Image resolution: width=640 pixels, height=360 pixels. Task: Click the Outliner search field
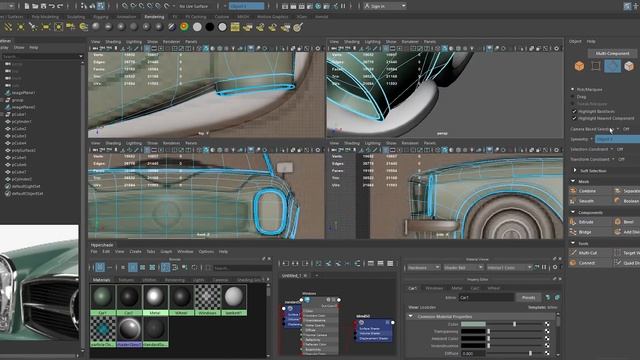42,56
